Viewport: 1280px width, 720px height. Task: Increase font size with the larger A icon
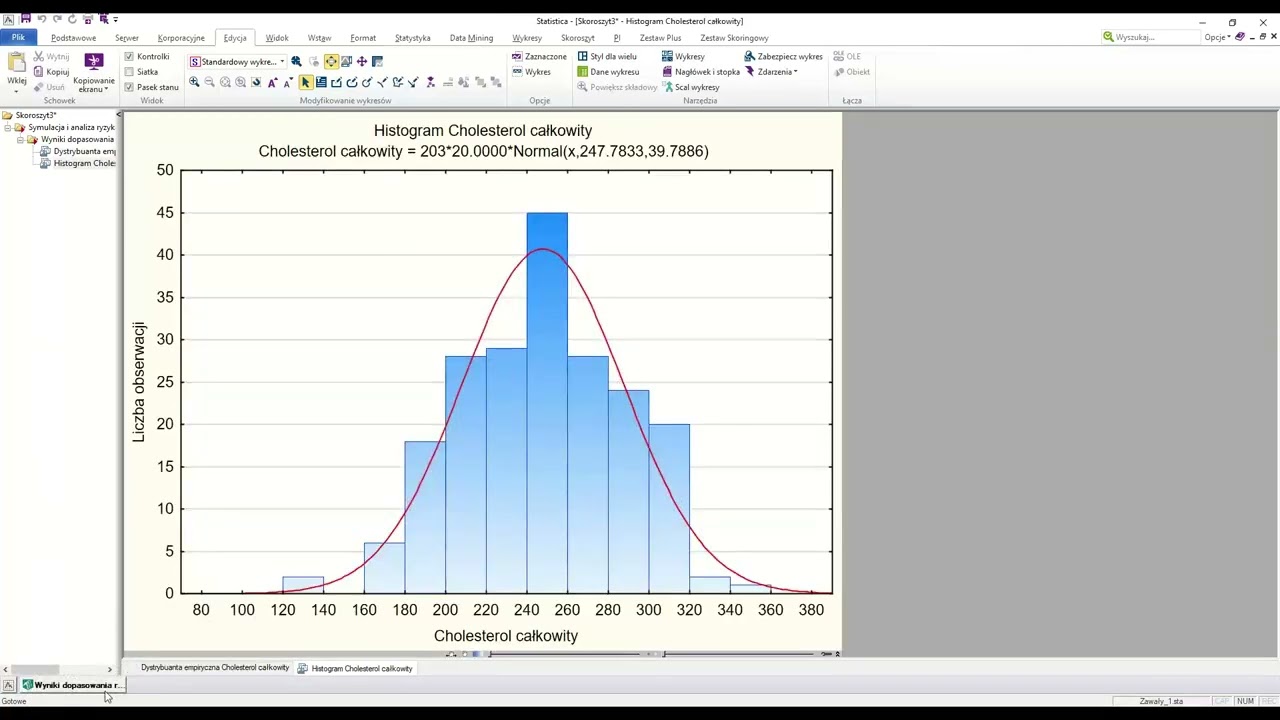272,82
